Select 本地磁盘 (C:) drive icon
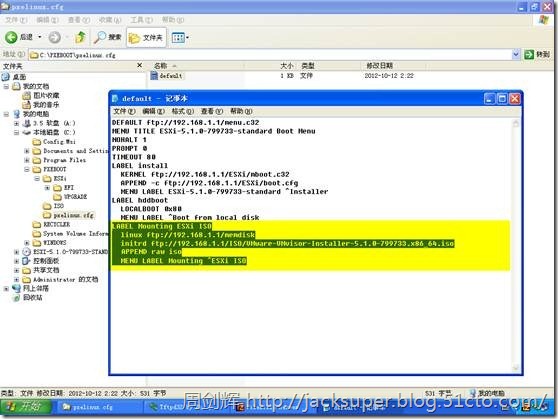This screenshot has height=419, width=558. (x=26, y=132)
